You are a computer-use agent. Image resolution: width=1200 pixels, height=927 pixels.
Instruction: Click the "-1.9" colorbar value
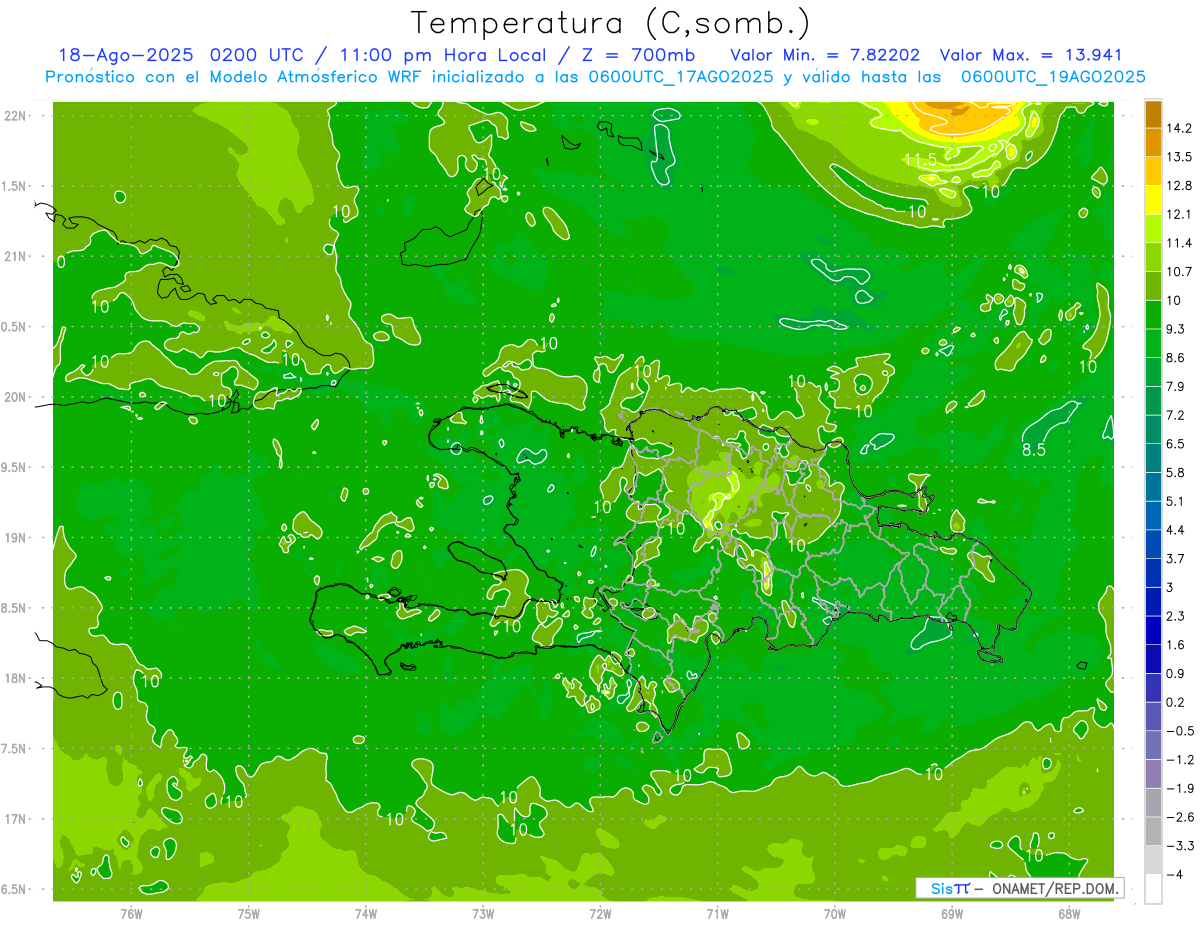coord(1182,788)
